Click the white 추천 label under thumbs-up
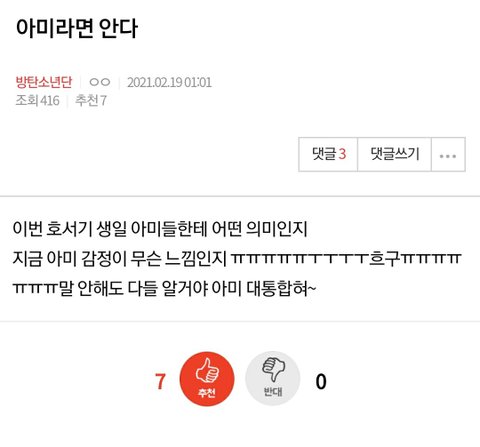Viewport: 480px width, 447px height. tap(207, 393)
